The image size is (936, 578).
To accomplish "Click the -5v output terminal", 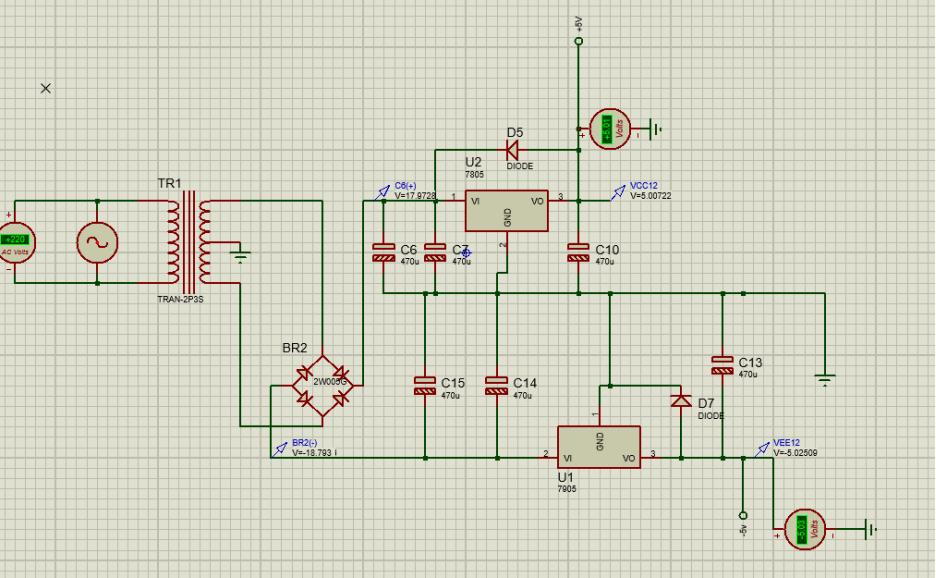I will click(743, 515).
